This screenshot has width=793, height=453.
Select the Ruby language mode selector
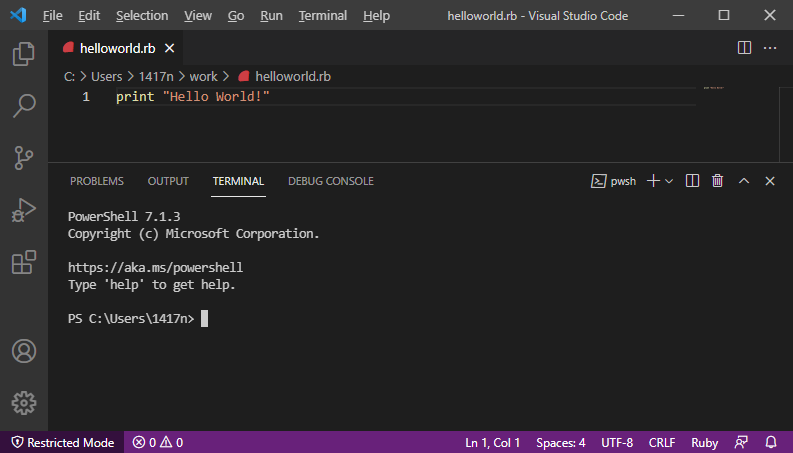point(704,442)
